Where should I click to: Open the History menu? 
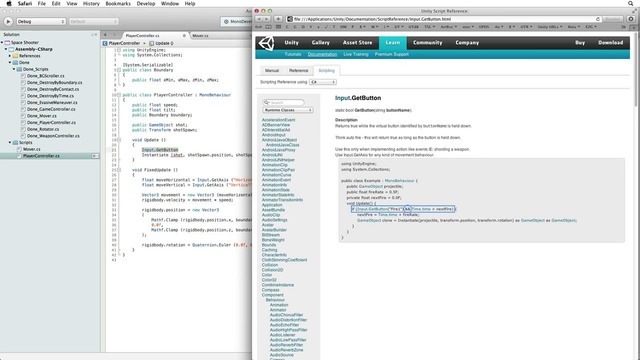tap(91, 4)
